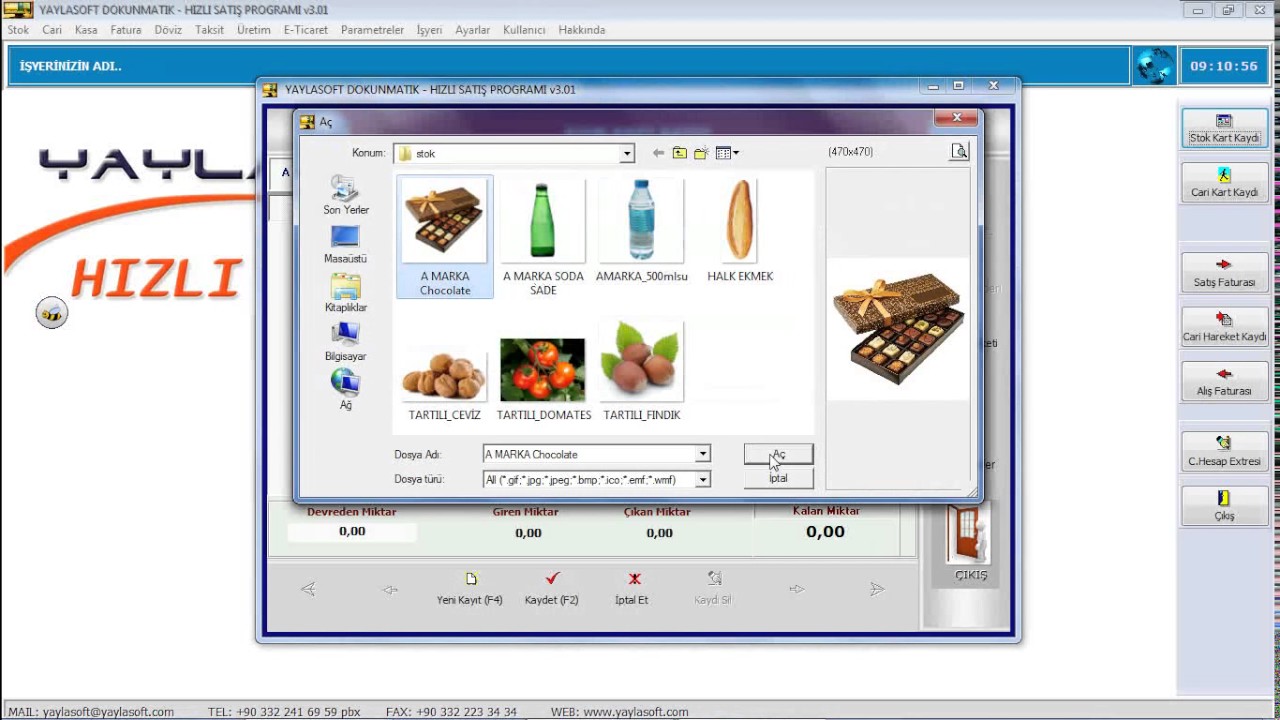Click the İptal cancel button
Screen dimensions: 1280x720
click(778, 478)
